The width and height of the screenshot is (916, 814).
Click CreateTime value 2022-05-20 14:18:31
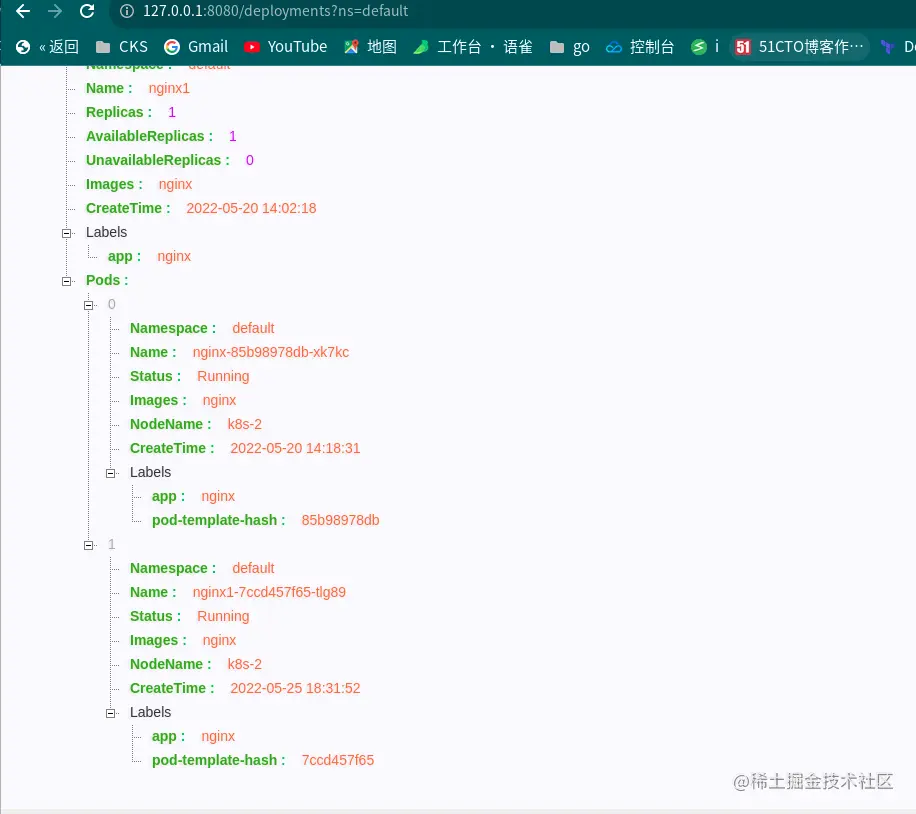(295, 448)
